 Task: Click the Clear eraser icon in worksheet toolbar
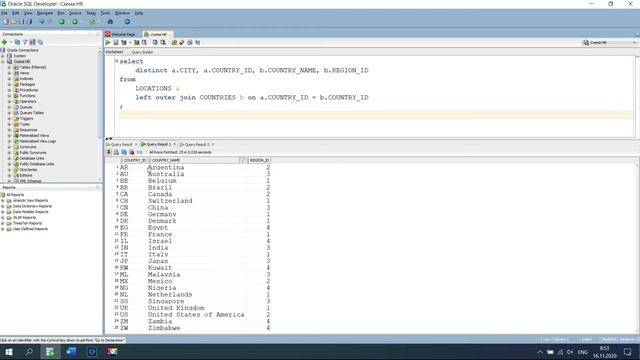(x=182, y=42)
